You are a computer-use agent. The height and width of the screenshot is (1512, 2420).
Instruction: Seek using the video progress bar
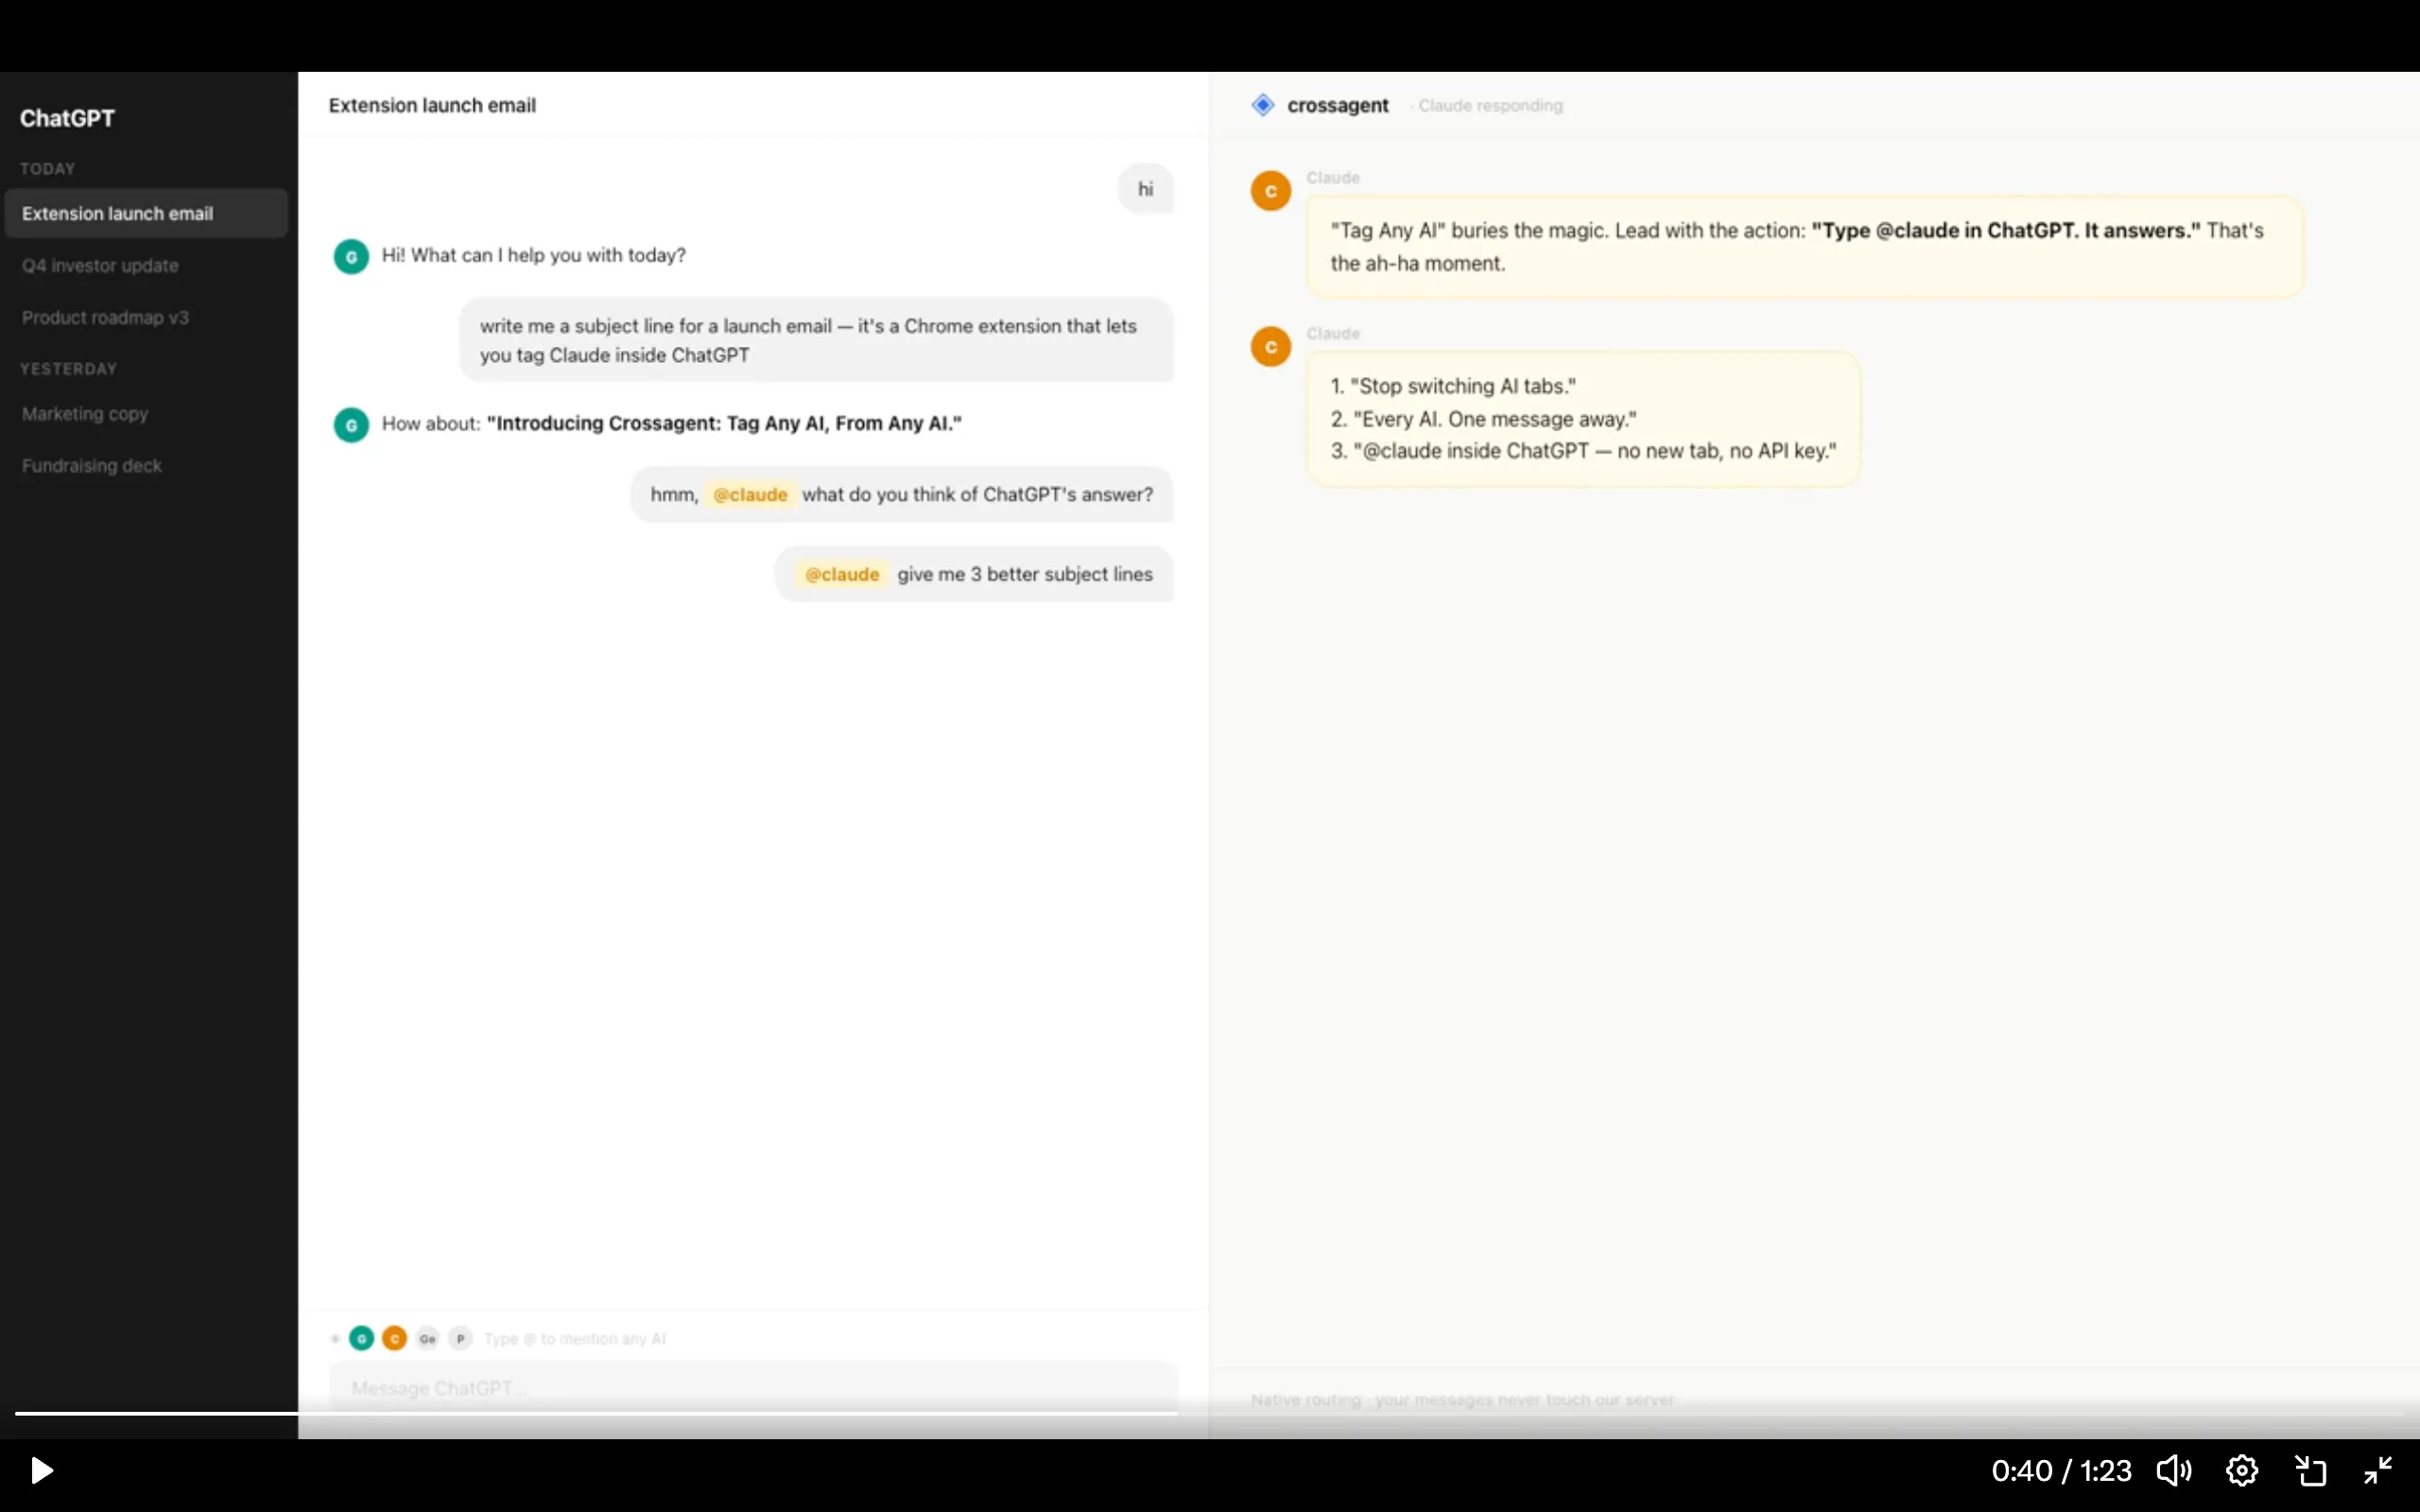pos(1210,1413)
